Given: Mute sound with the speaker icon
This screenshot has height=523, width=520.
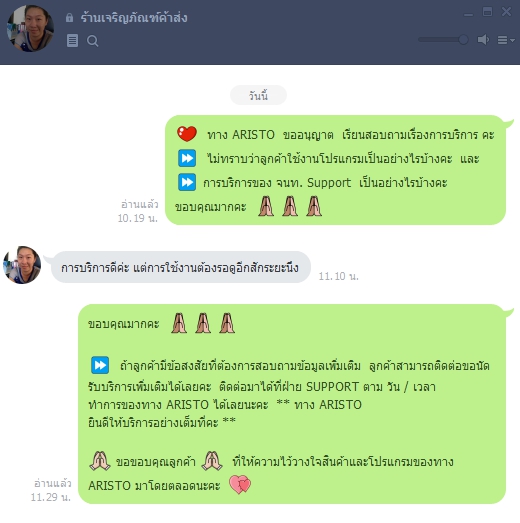Looking at the screenshot, I should [483, 40].
